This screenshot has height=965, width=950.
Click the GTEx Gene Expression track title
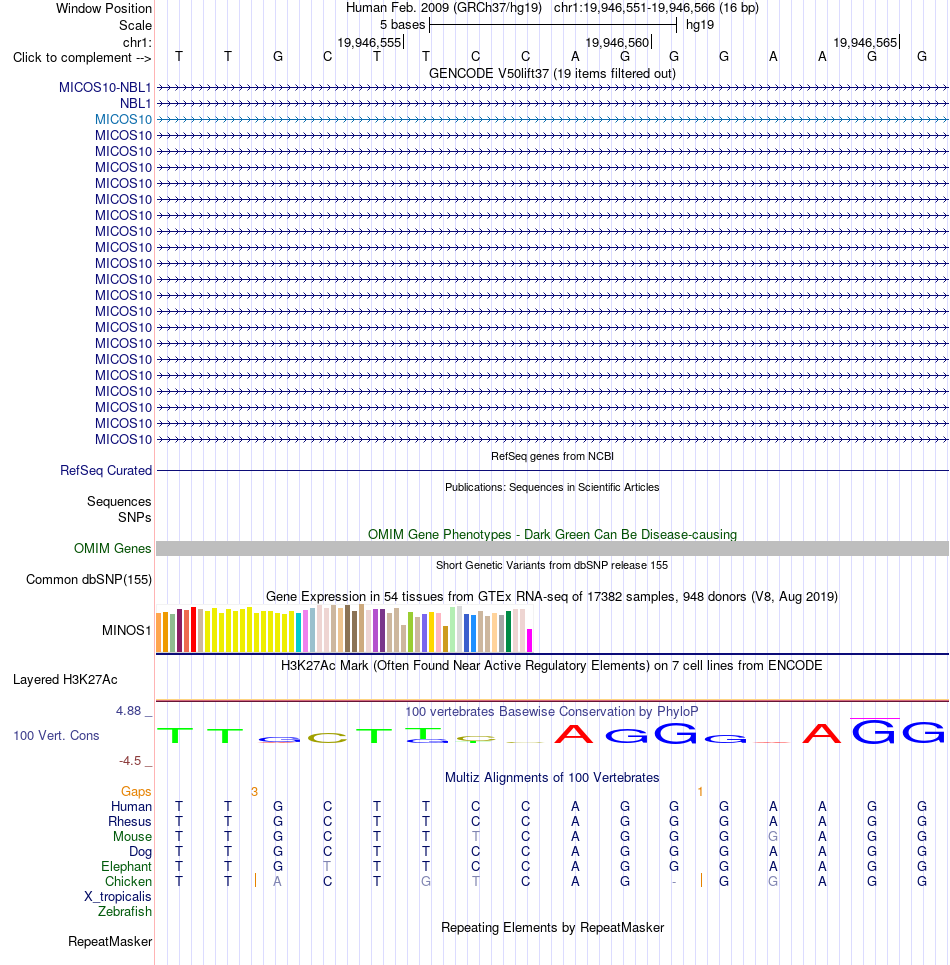[x=552, y=596]
